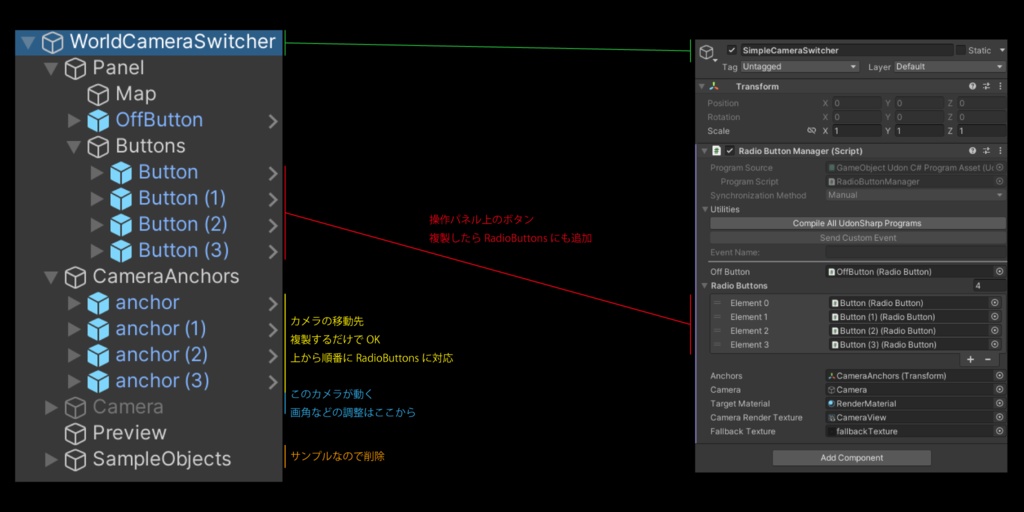1024x512 pixels.
Task: Click the Send Custom Event button
Action: (857, 238)
